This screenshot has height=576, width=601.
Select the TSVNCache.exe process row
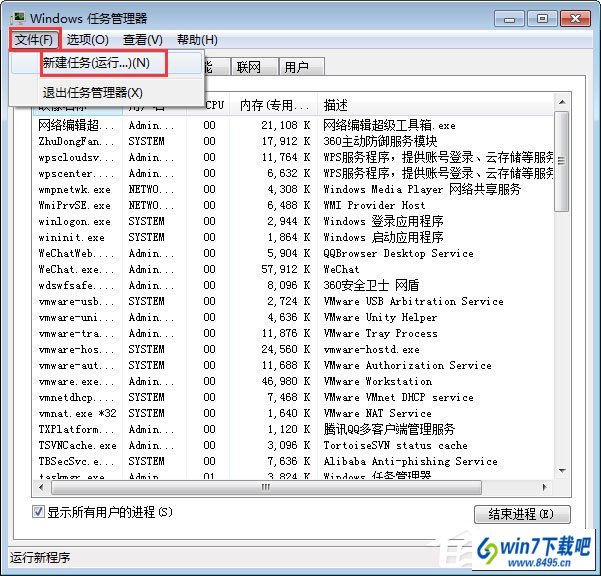[x=293, y=445]
